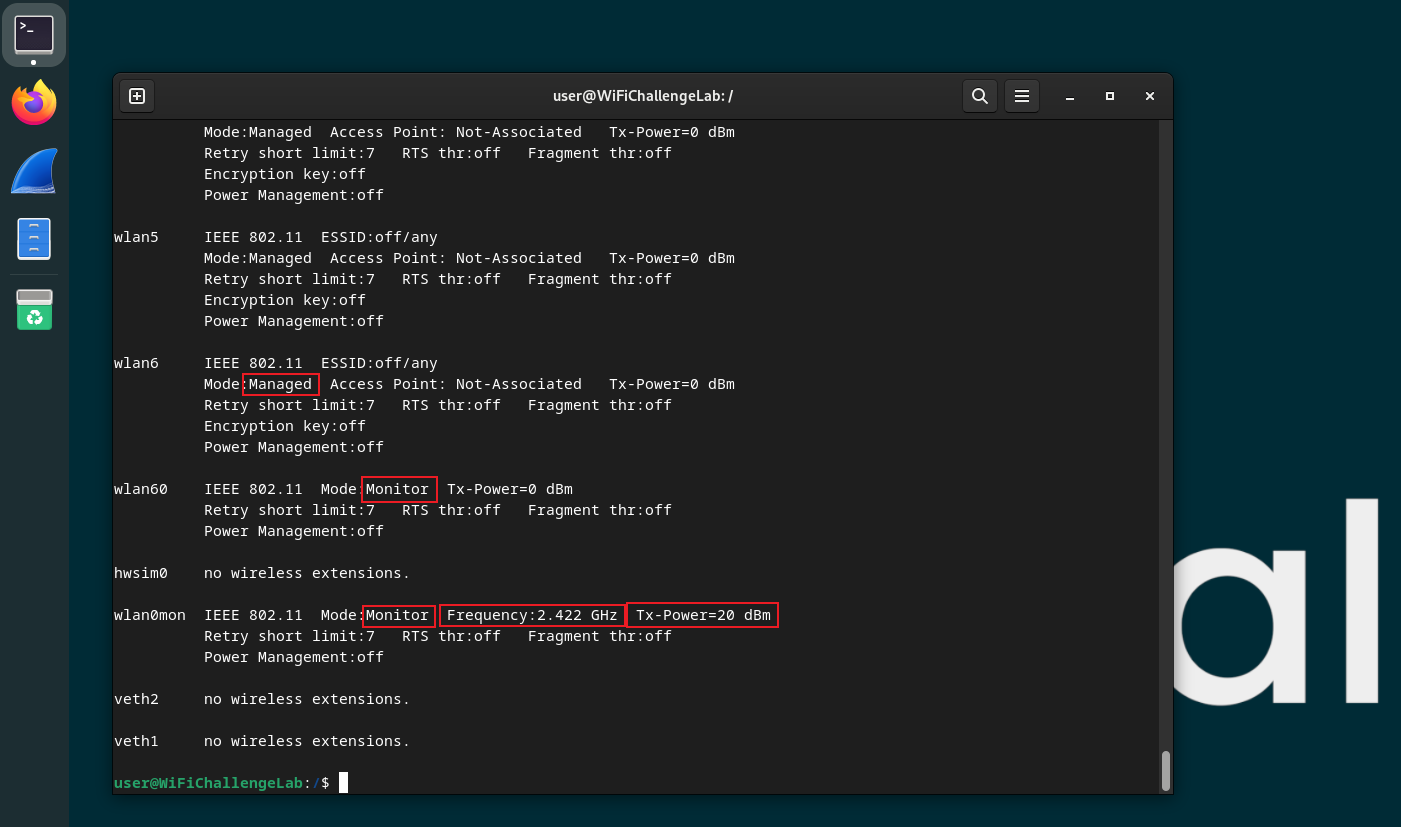The width and height of the screenshot is (1401, 827).
Task: Click the terminal vertical scrollbar handle
Action: click(1165, 770)
